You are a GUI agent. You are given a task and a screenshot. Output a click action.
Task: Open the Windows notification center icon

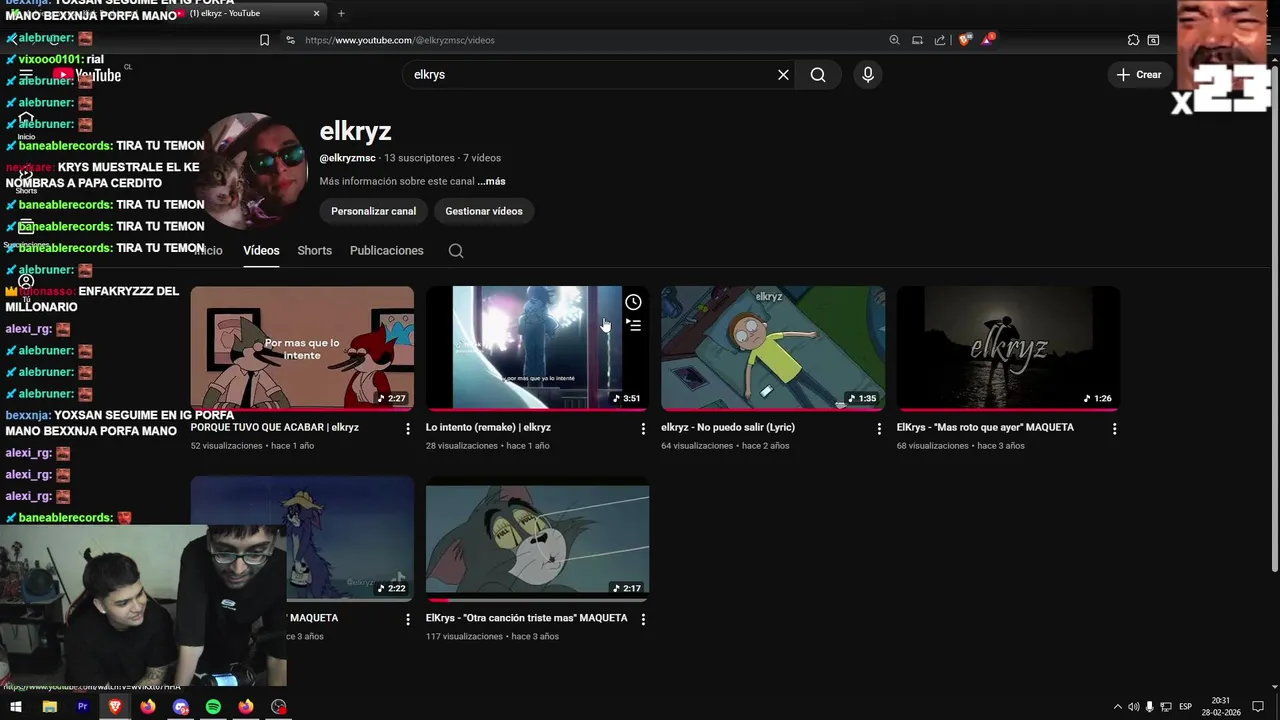1258,707
